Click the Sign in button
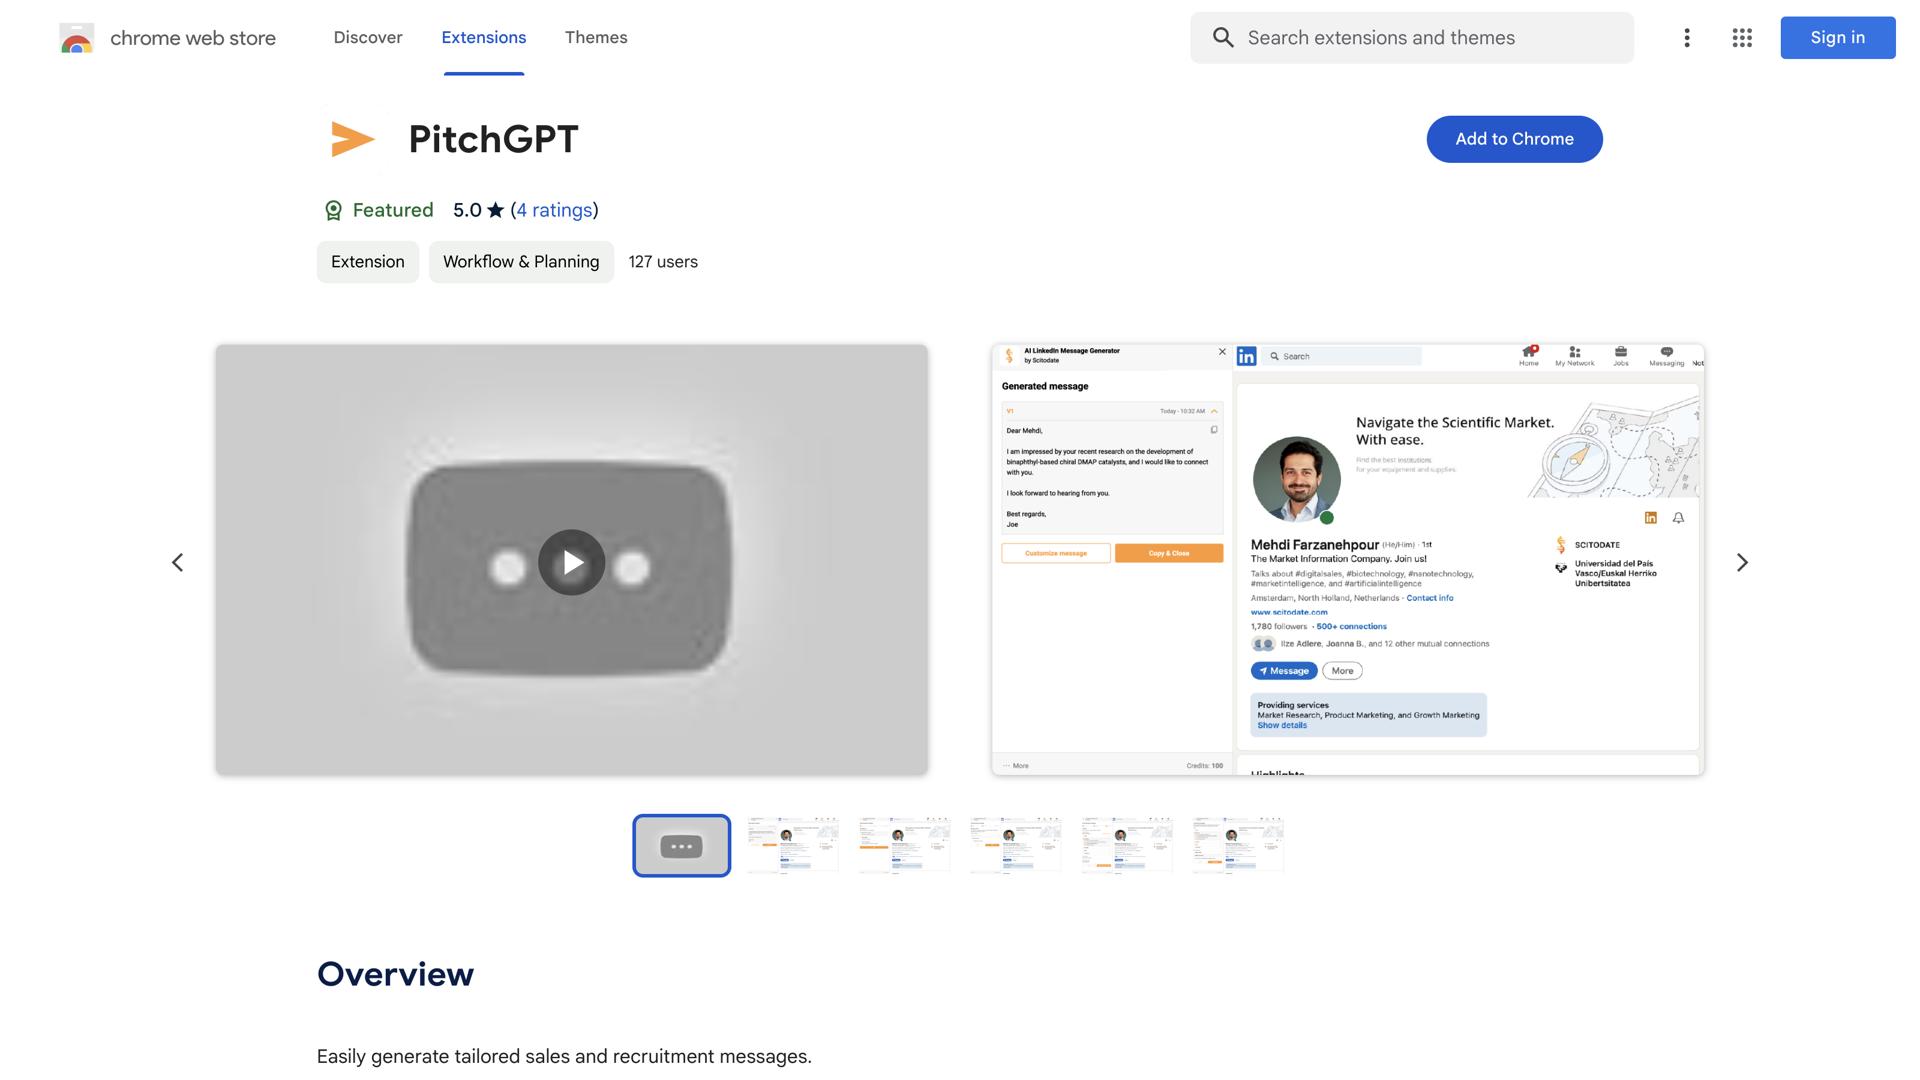This screenshot has width=1920, height=1080. (x=1836, y=38)
